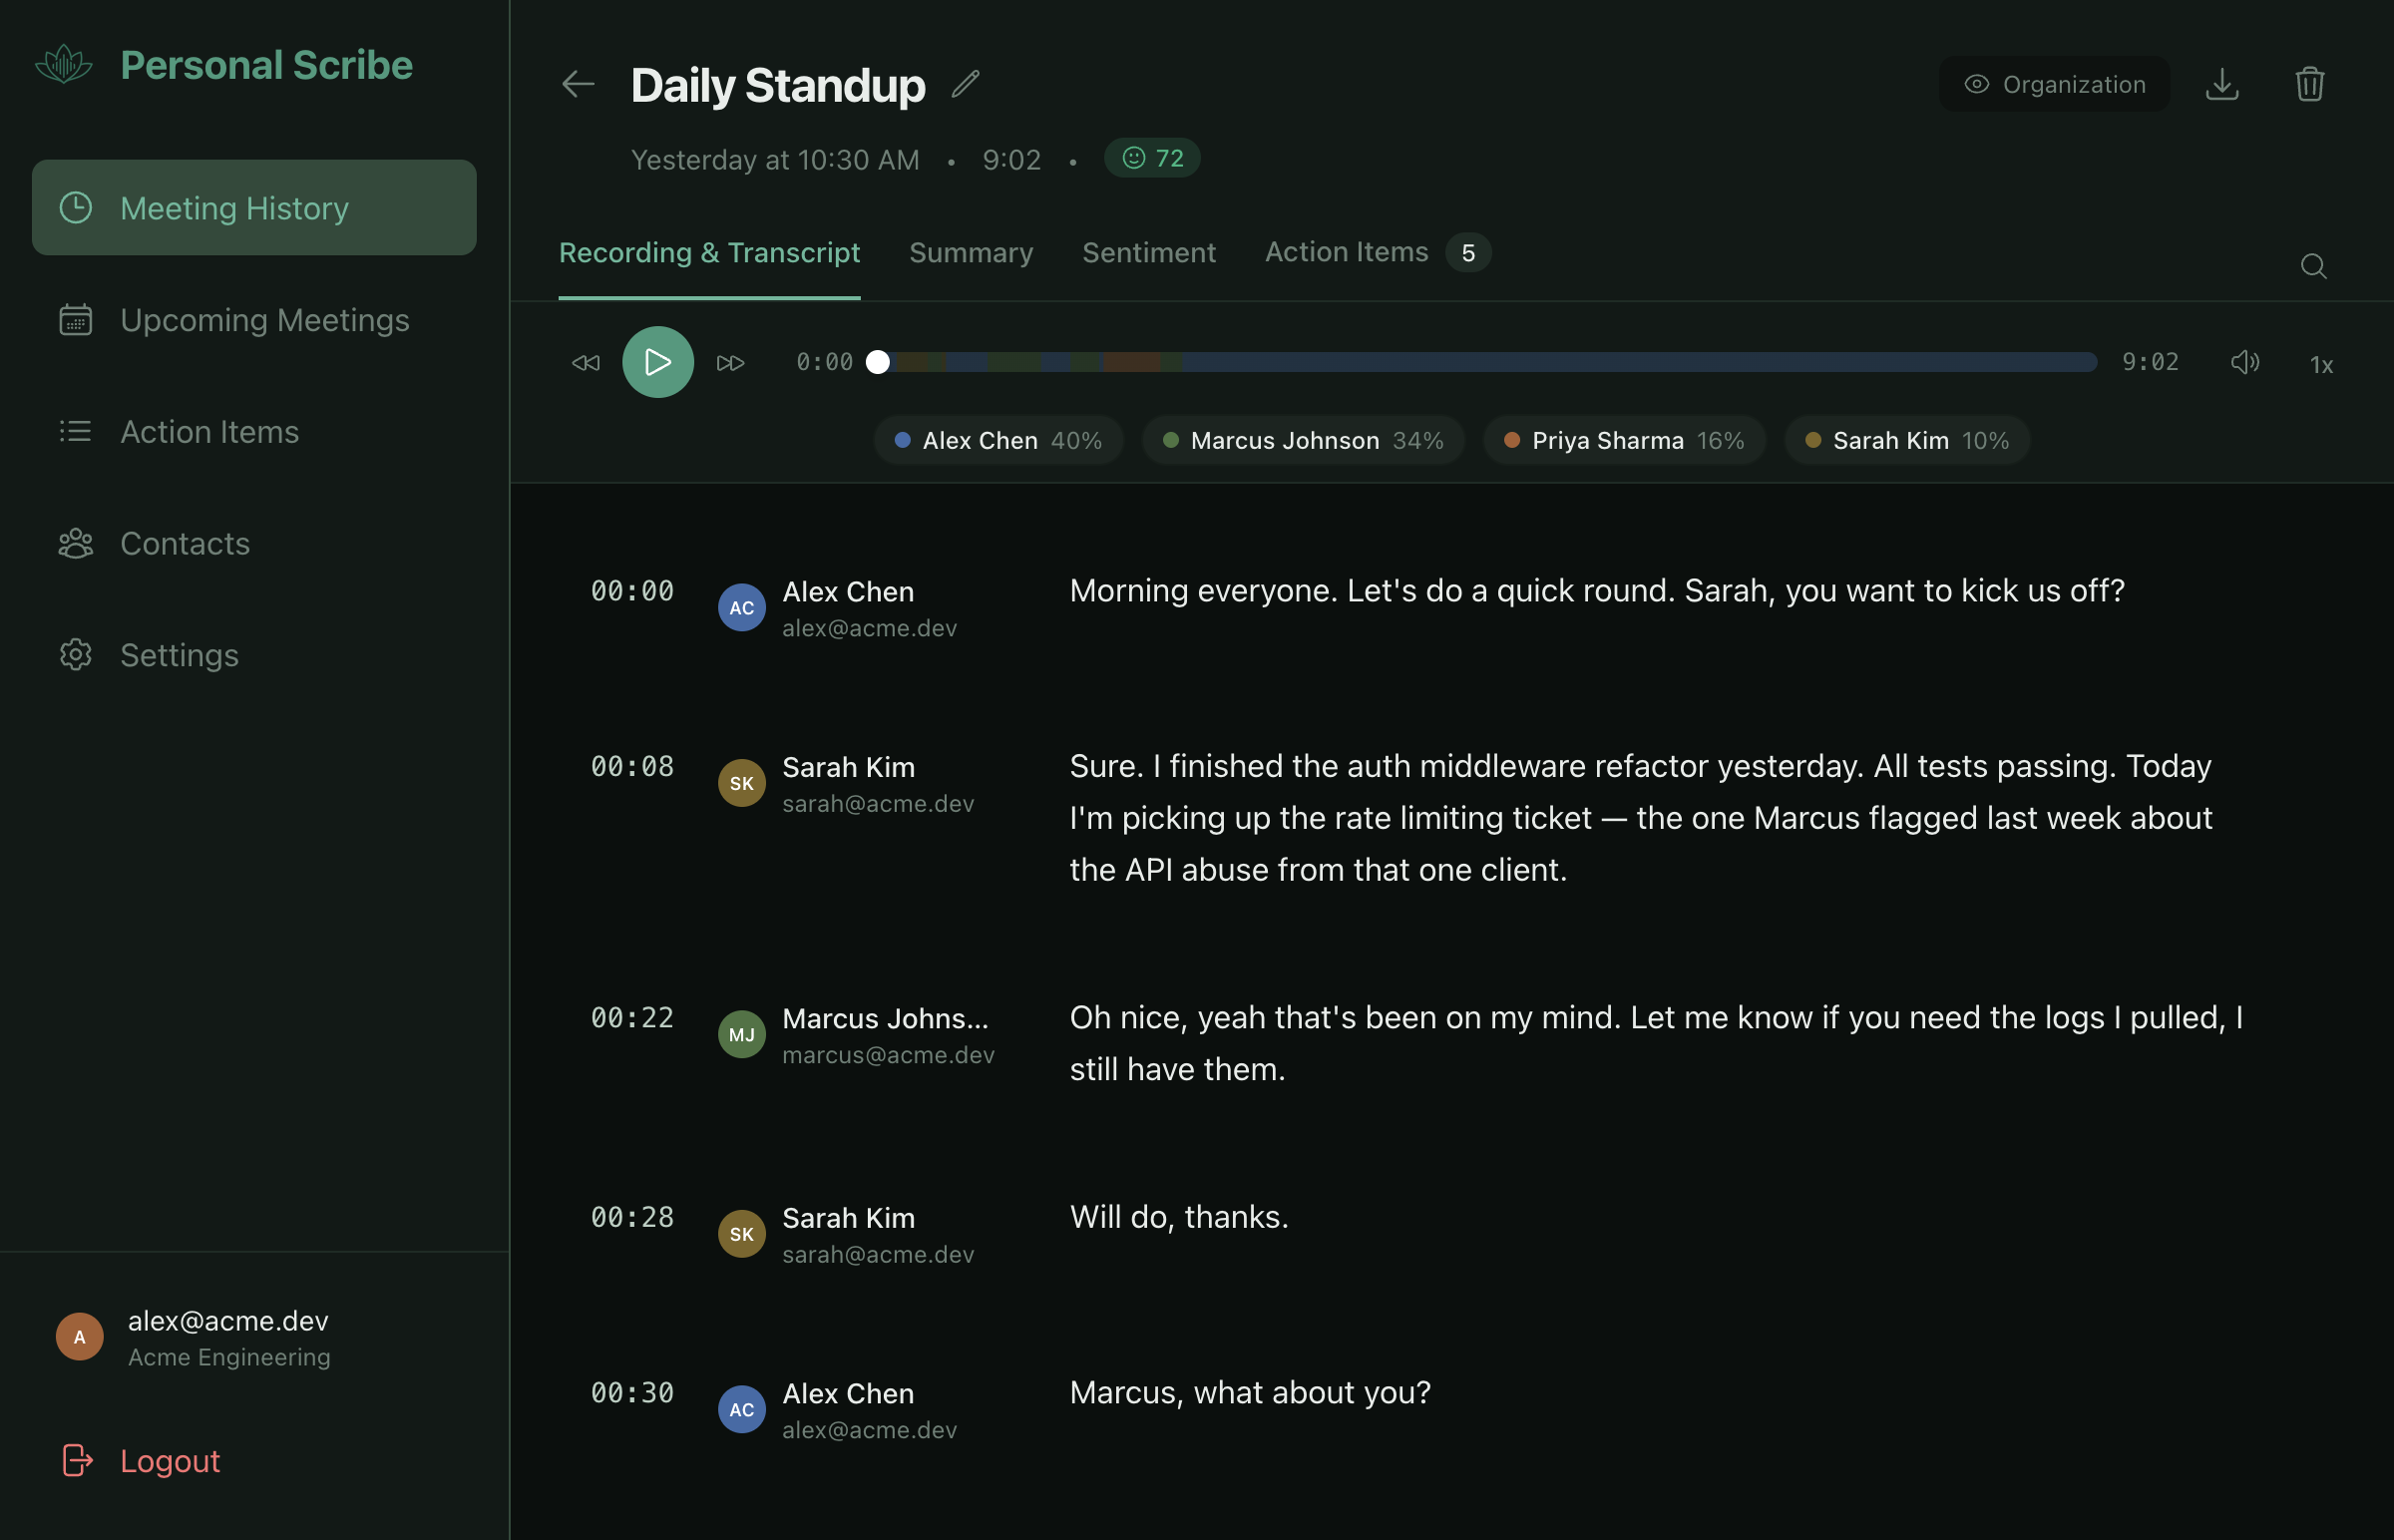The image size is (2394, 1540).
Task: Open the Action Items tab with 5 badge
Action: click(x=1377, y=253)
